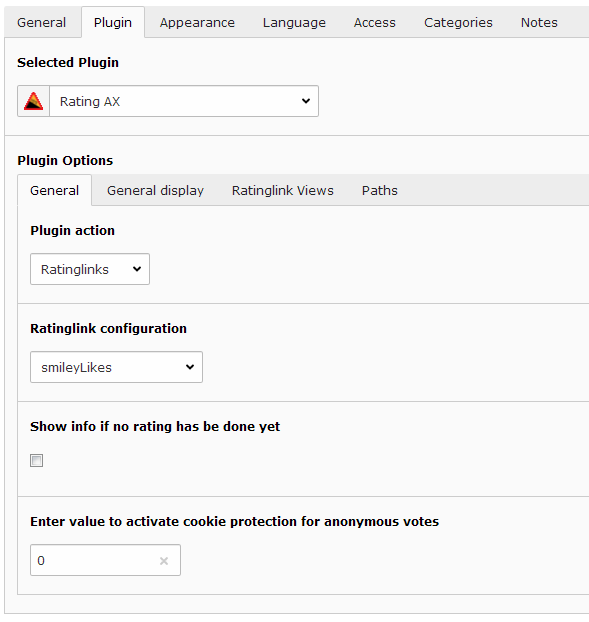Select the Plugin tab
The image size is (589, 622).
[x=113, y=23]
